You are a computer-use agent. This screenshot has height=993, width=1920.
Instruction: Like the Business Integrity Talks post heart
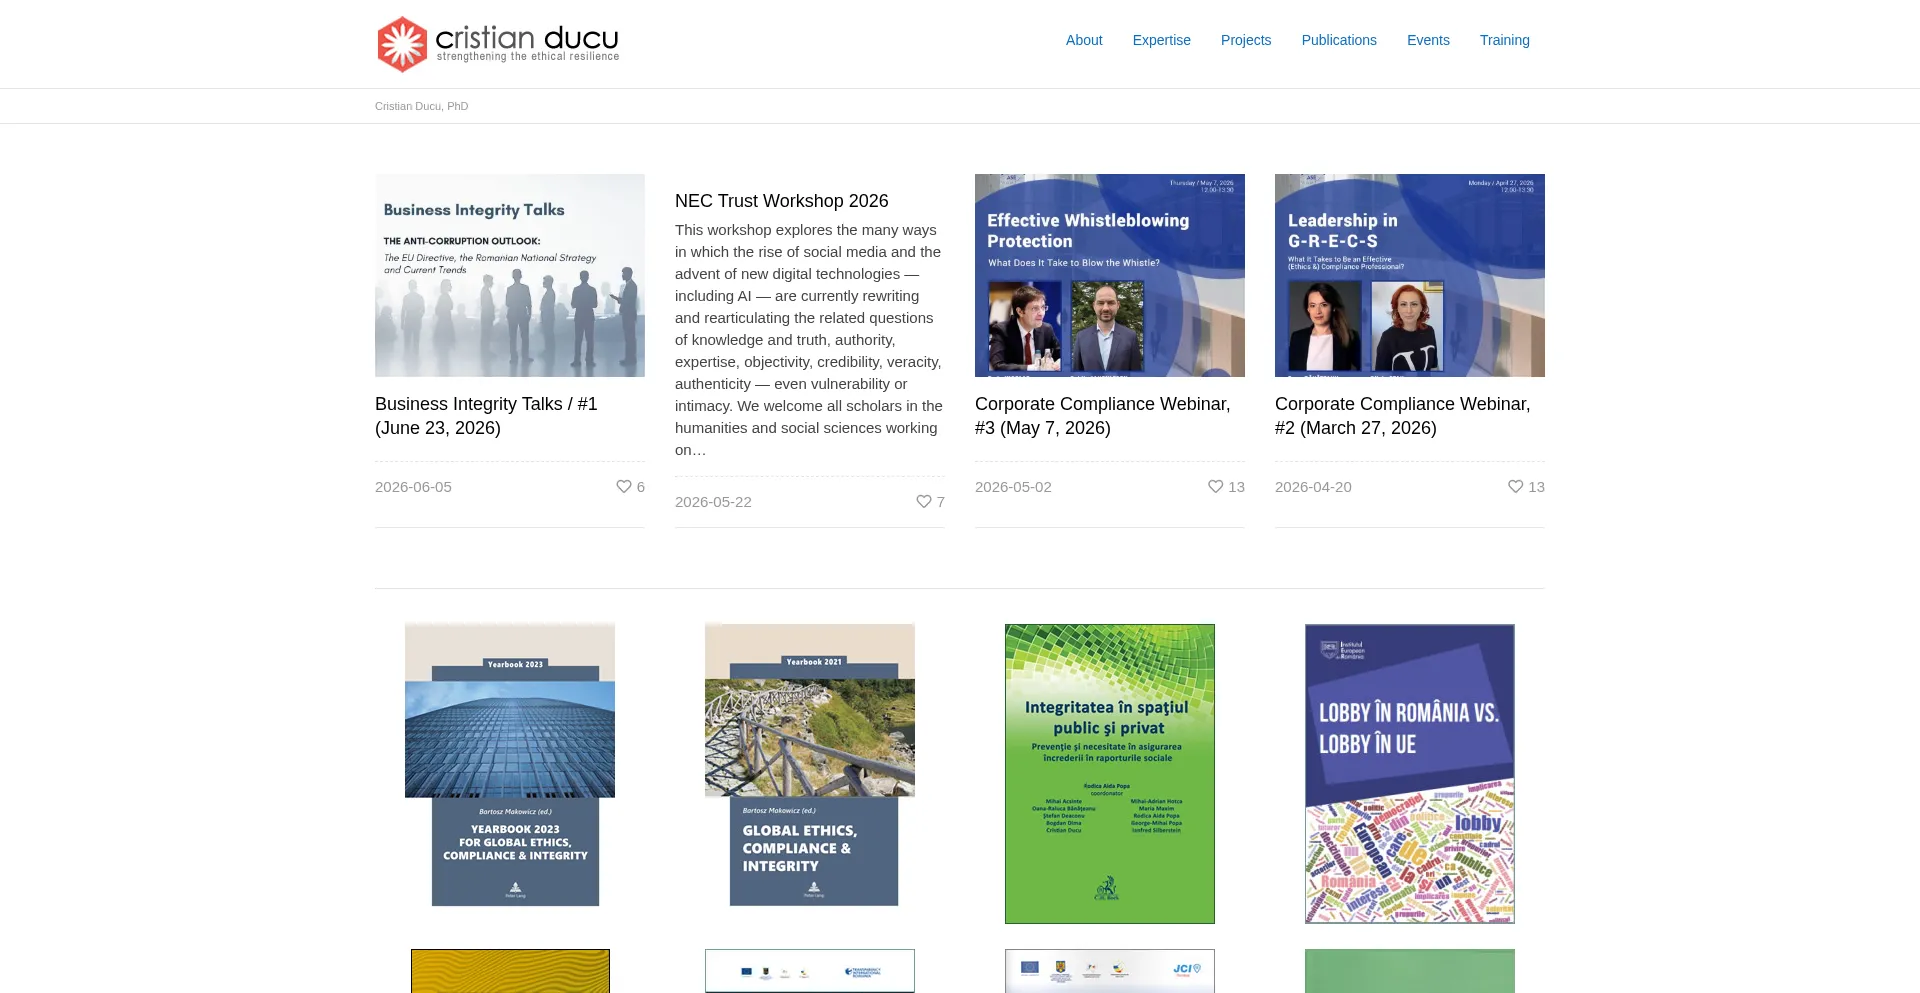coord(624,486)
